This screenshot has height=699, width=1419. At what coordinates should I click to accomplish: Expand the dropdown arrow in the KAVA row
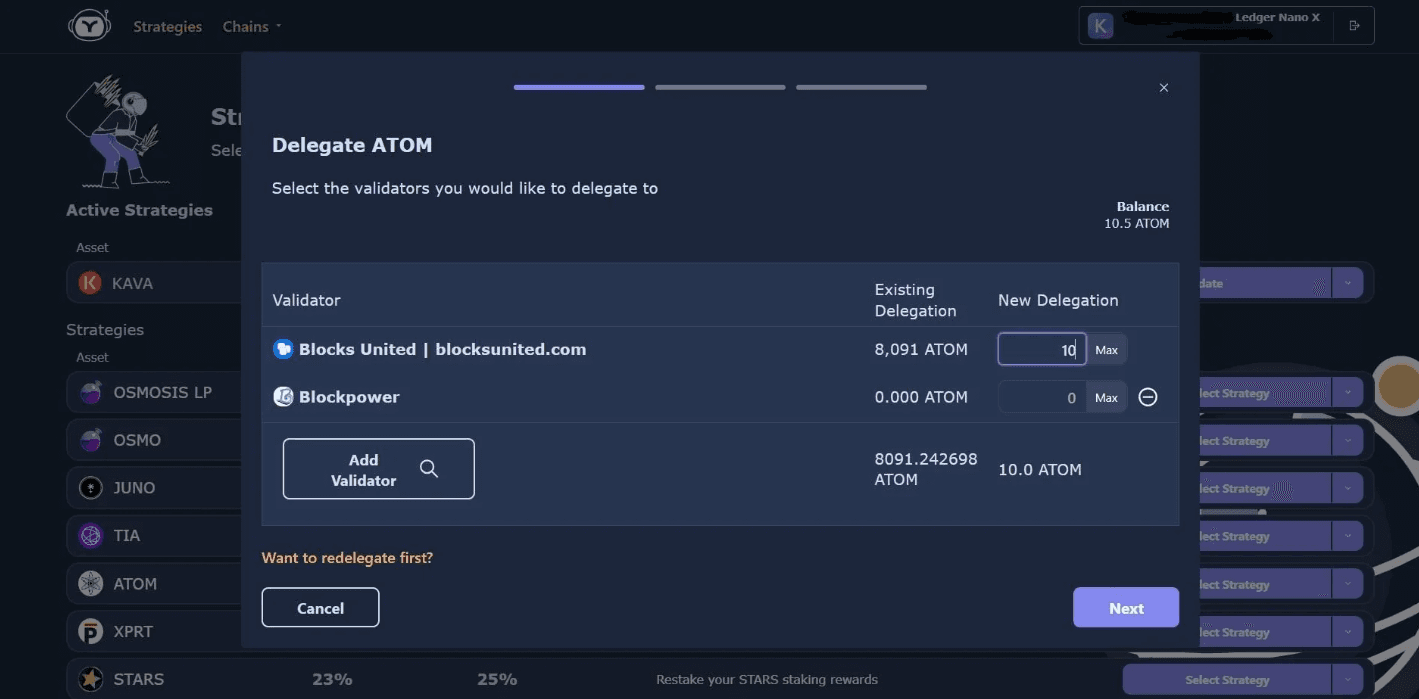[1348, 283]
